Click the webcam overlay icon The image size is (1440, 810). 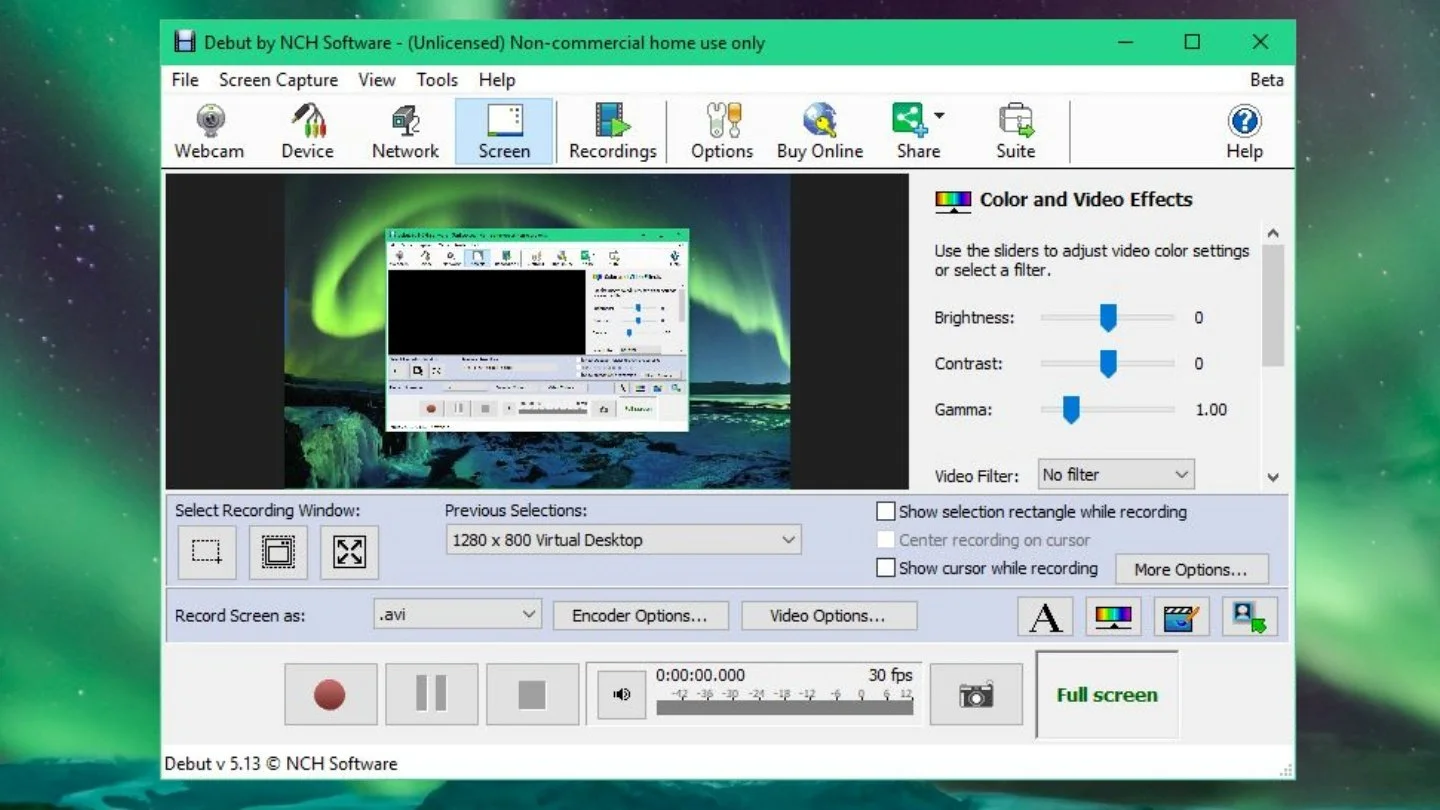pos(1249,616)
